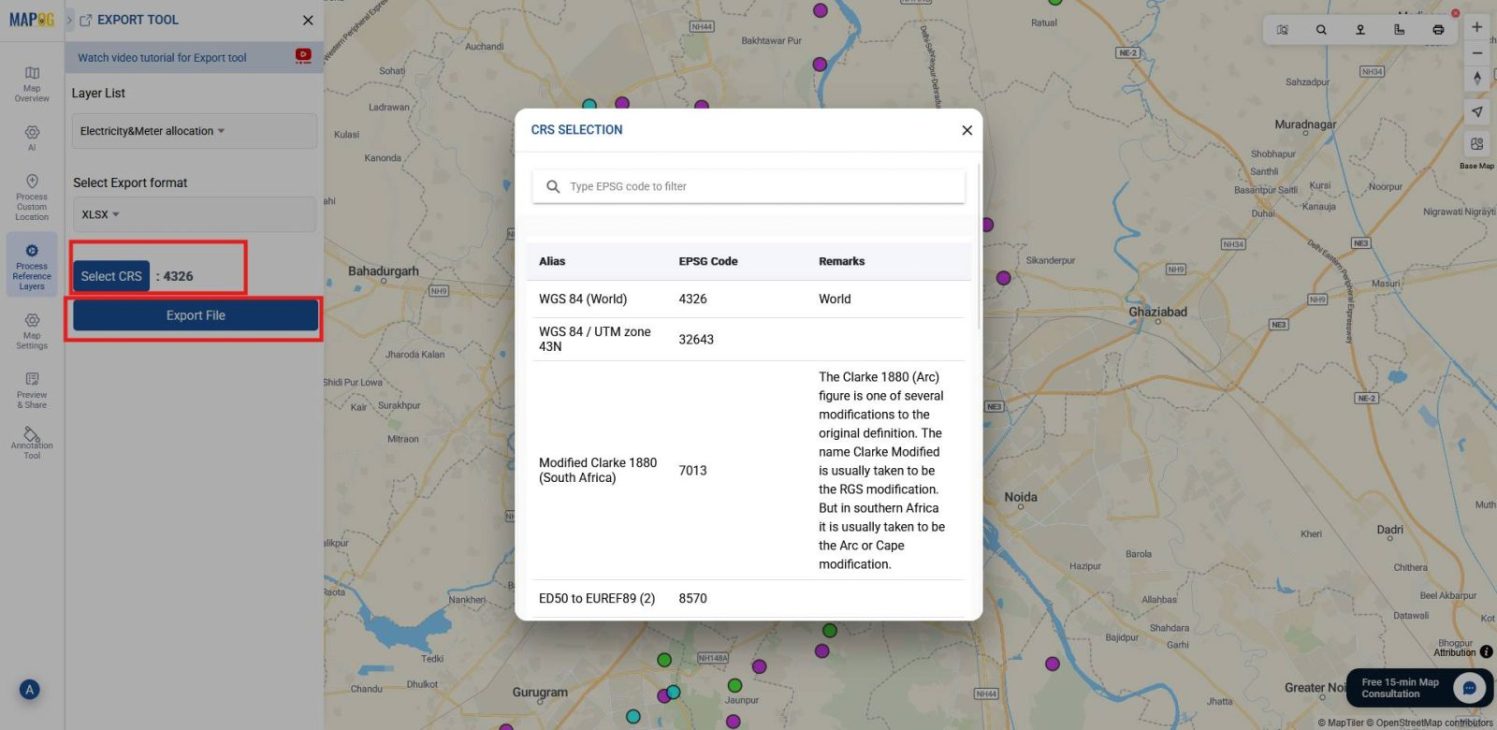The width and height of the screenshot is (1497, 730).
Task: Enable the locate-me navigation arrow
Action: (x=1476, y=111)
